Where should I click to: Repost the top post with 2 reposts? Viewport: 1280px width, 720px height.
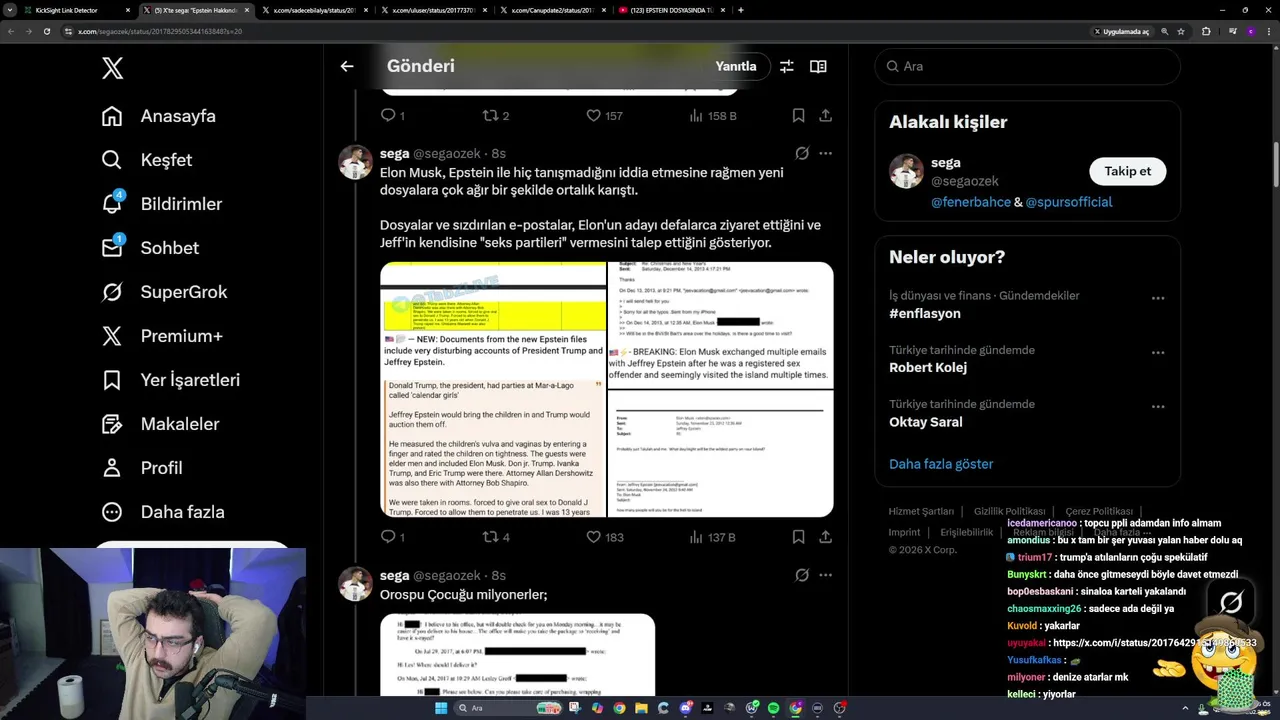[496, 116]
